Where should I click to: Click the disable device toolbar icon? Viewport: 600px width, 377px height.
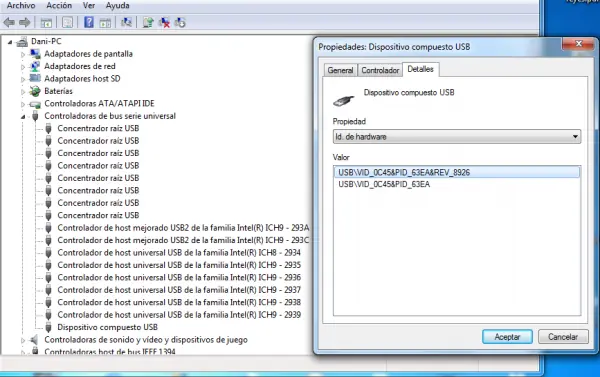[x=180, y=23]
